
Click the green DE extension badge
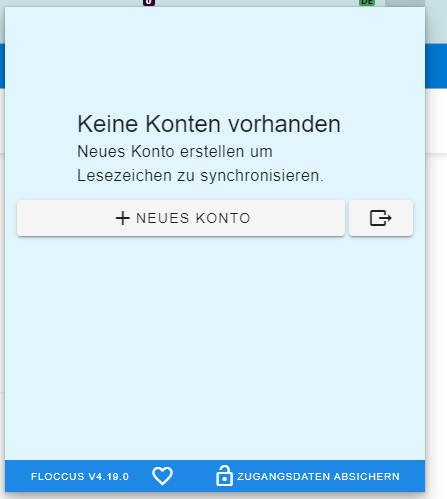click(367, 3)
